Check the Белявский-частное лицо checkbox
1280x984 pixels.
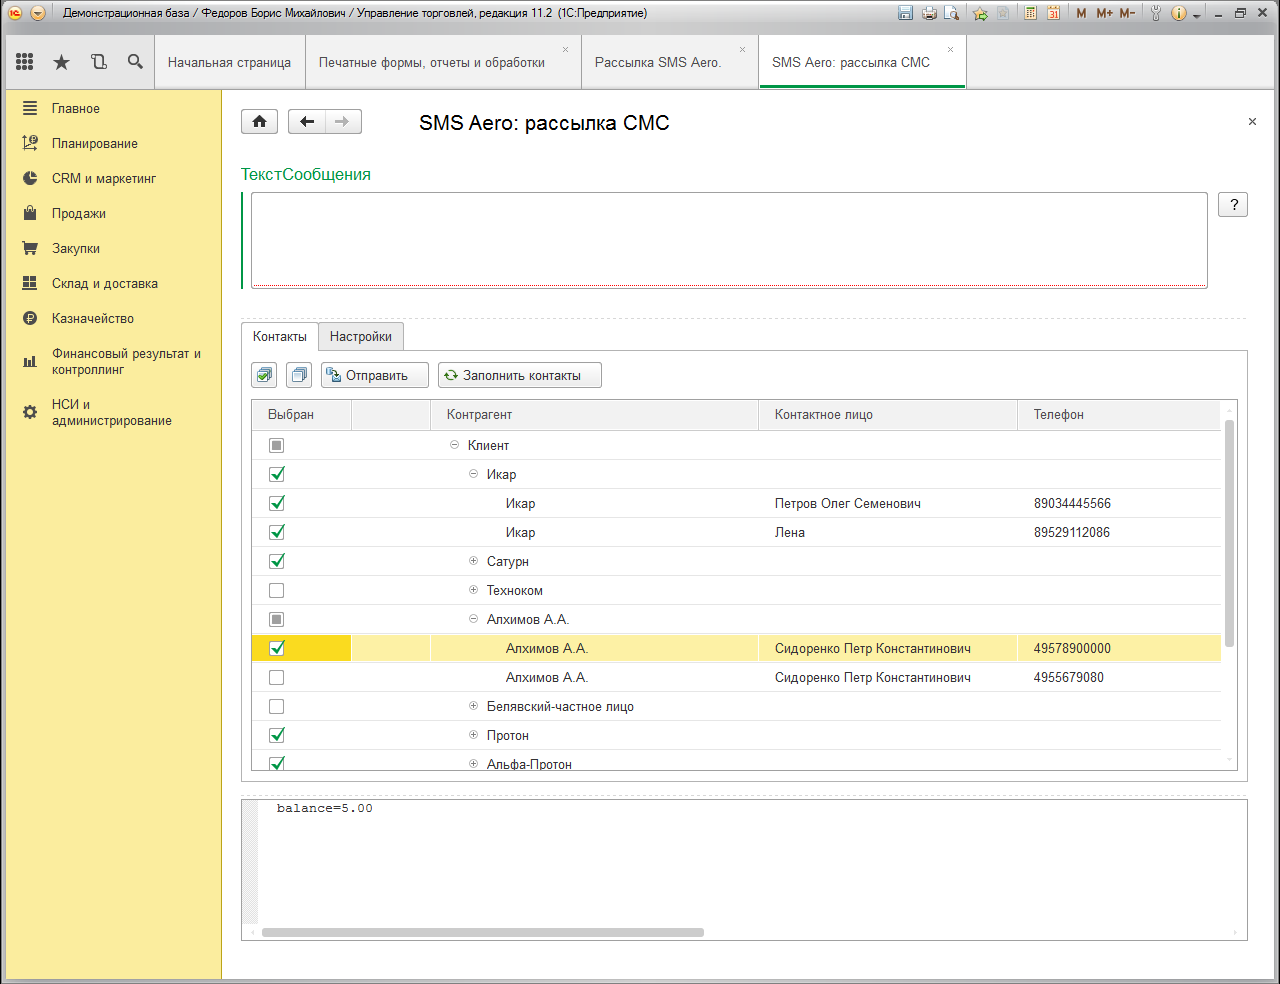[x=277, y=706]
